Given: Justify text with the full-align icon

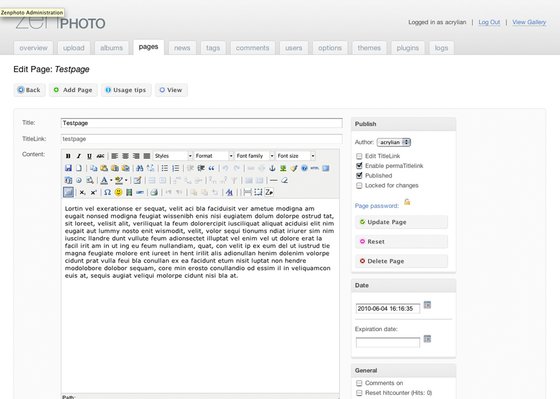Looking at the screenshot, I should (x=147, y=156).
